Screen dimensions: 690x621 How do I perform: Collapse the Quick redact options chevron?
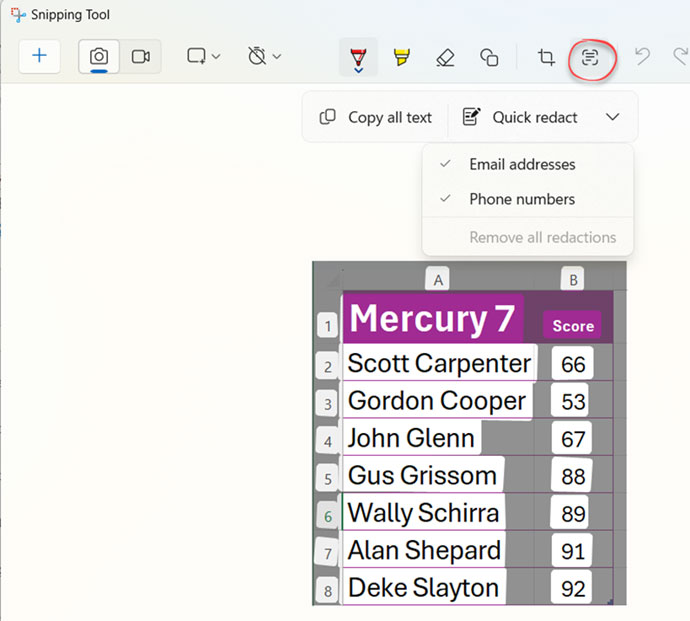pos(613,117)
